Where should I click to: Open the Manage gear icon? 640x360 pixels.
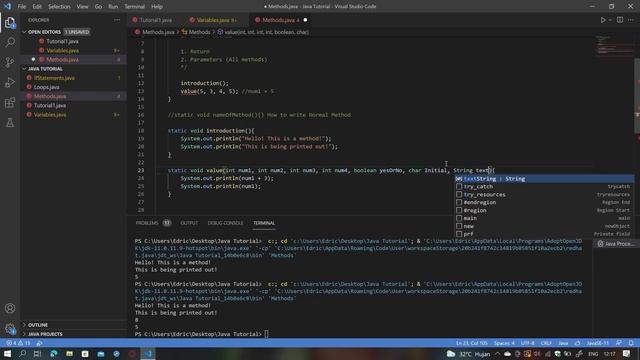[x=10, y=328]
